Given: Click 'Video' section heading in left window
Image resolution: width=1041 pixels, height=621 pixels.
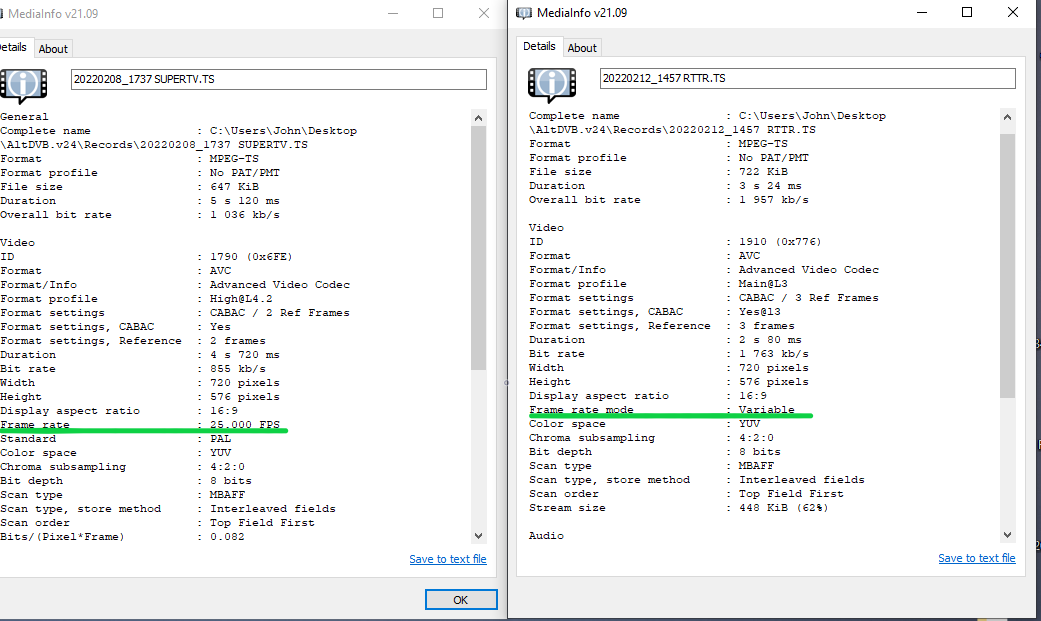Looking at the screenshot, I should (18, 242).
